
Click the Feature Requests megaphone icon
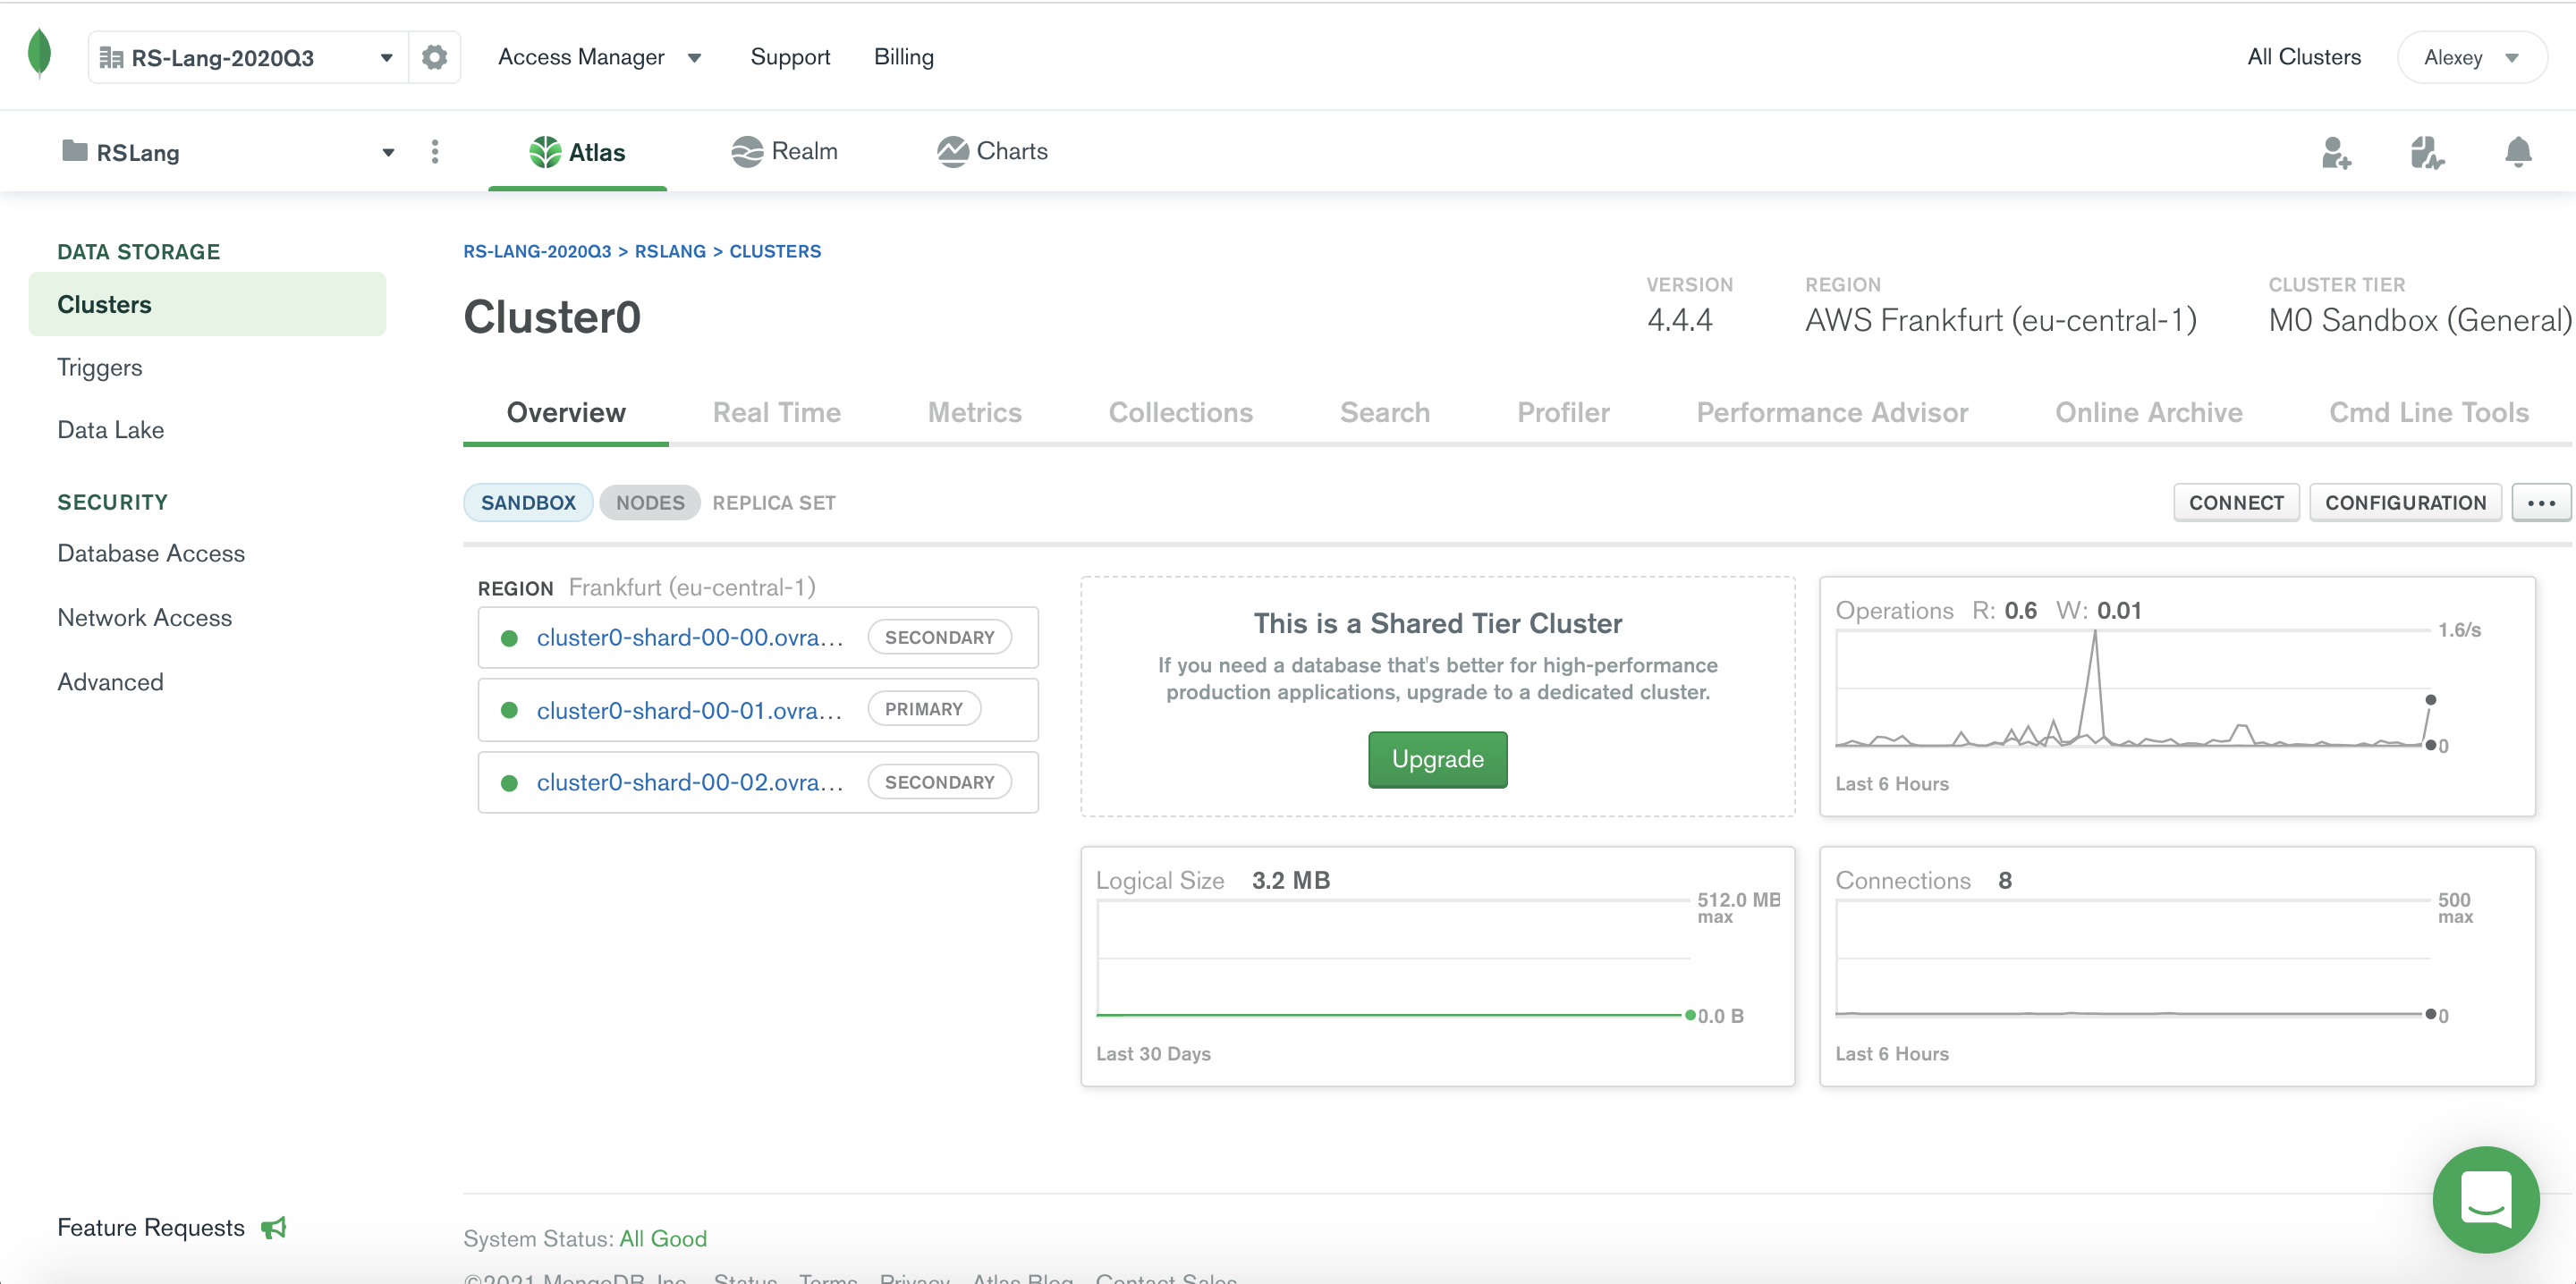pyautogui.click(x=274, y=1227)
